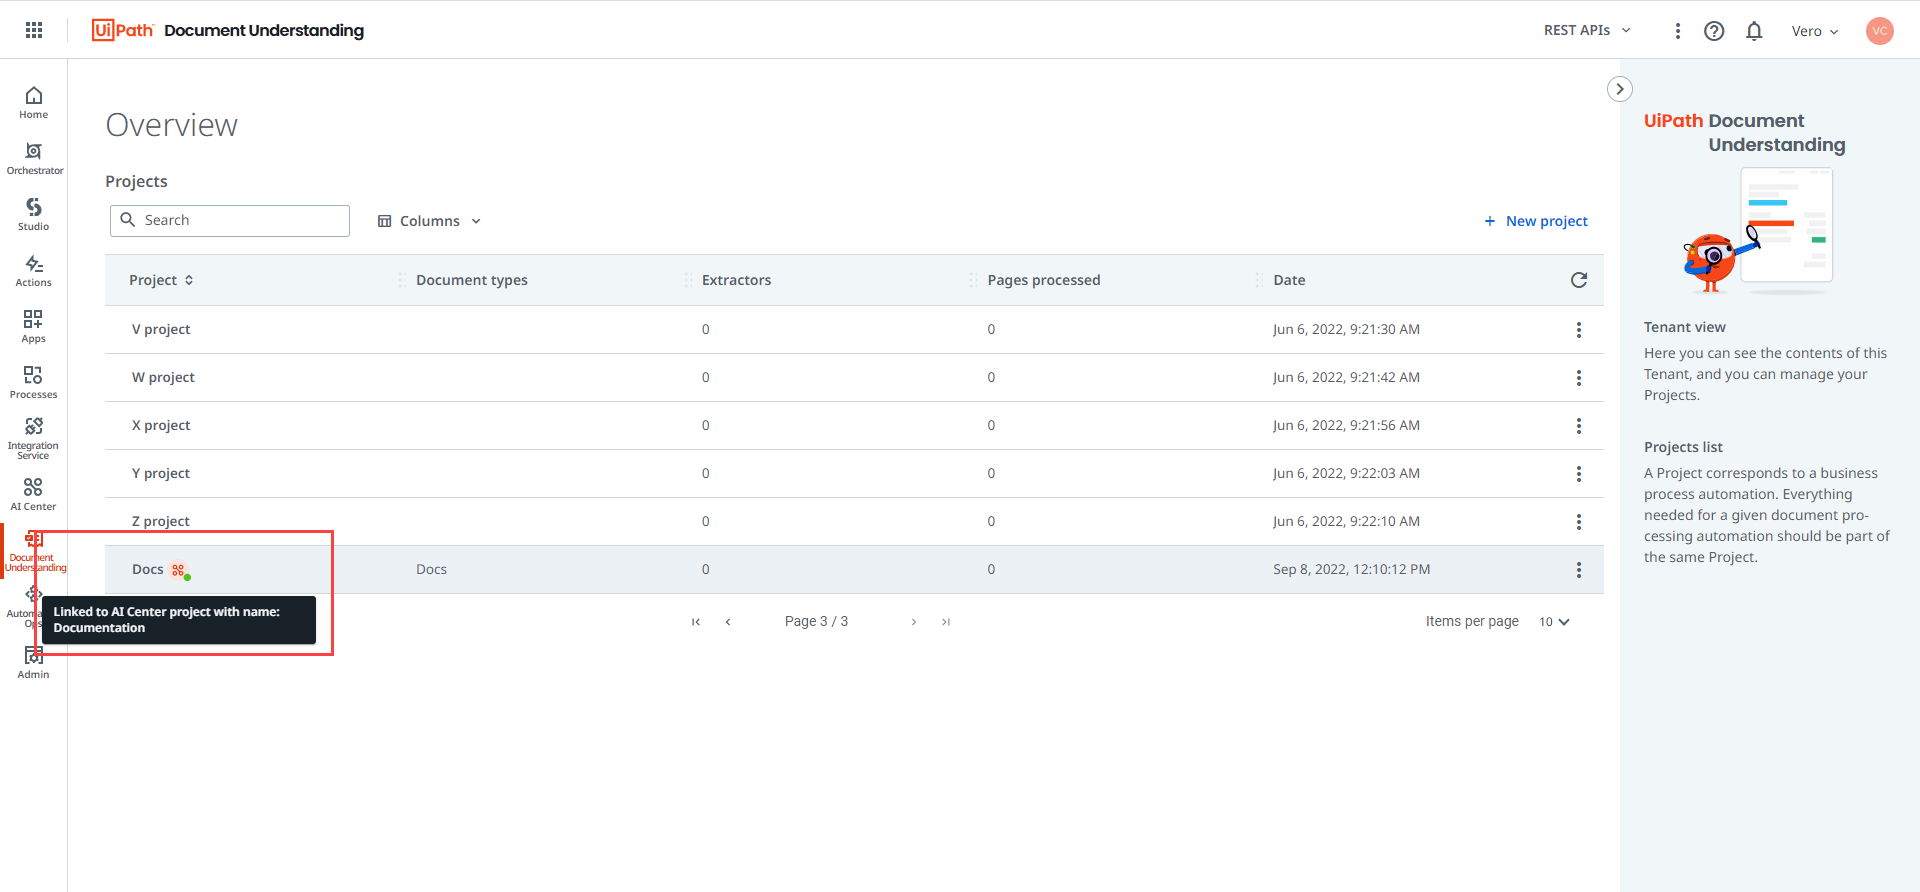Viewport: 1920px width, 892px height.
Task: Open the vertical dots menu in header
Action: pyautogui.click(x=1678, y=31)
